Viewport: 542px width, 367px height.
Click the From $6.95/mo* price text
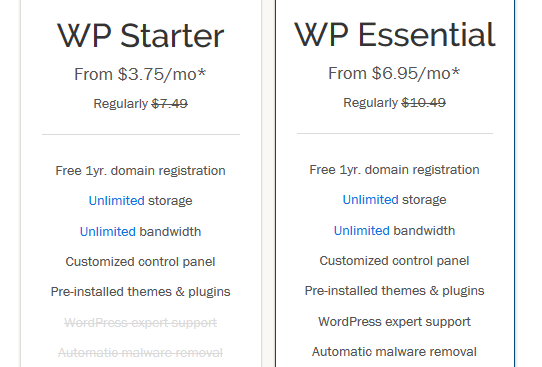[394, 73]
